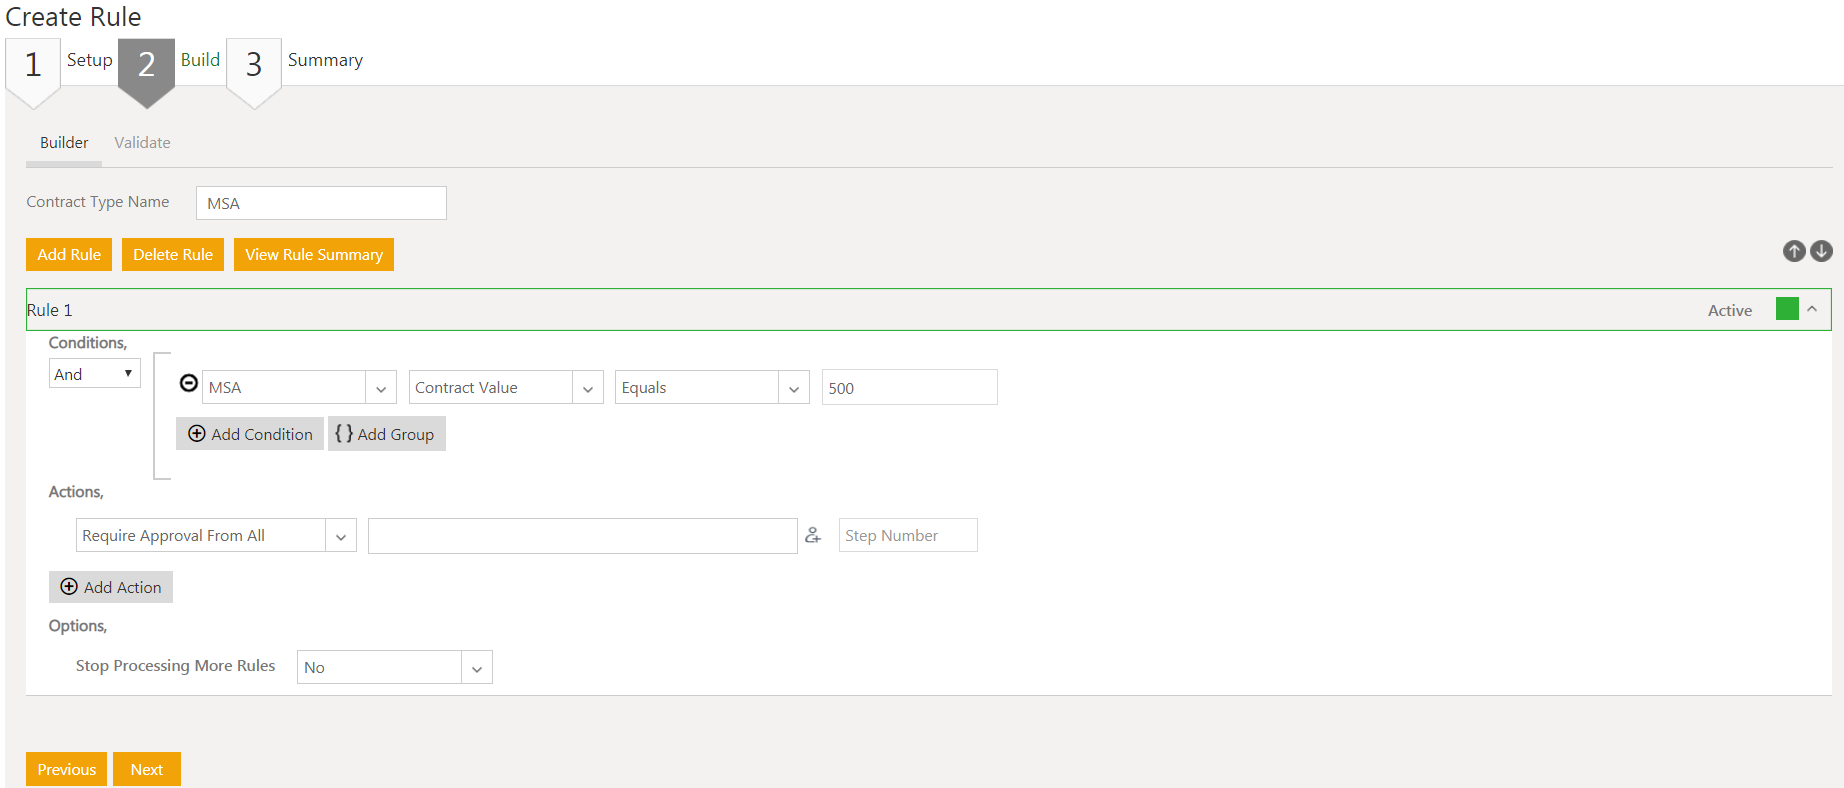Click the braces icon on Add Group
Screen dimensions: 1844x788
pyautogui.click(x=344, y=433)
